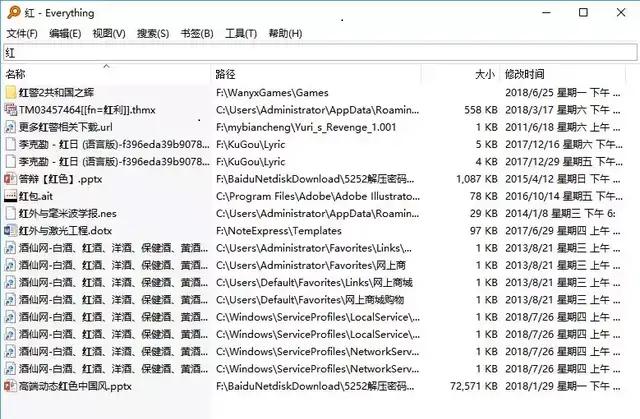Image resolution: width=640 pixels, height=419 pixels.
Task: Select file name 红外与毫米波学报.nes
Action: tap(68, 213)
